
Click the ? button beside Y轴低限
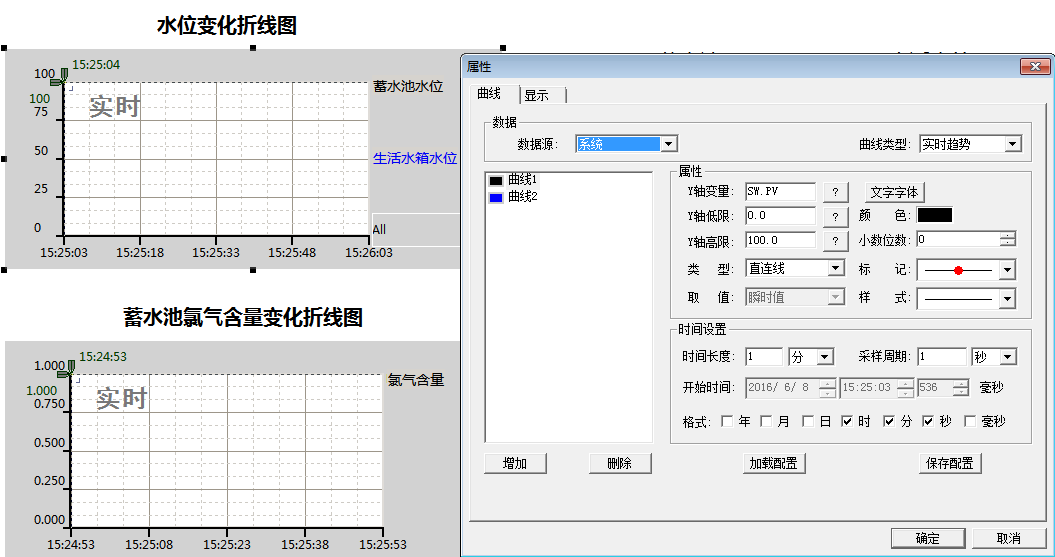pyautogui.click(x=834, y=216)
